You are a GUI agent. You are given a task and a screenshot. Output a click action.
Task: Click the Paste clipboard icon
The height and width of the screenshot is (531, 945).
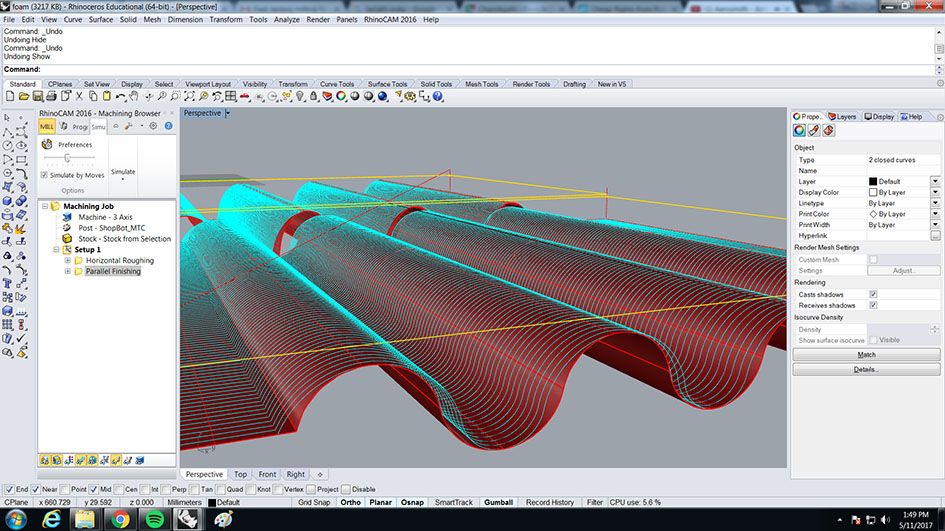pyautogui.click(x=107, y=96)
